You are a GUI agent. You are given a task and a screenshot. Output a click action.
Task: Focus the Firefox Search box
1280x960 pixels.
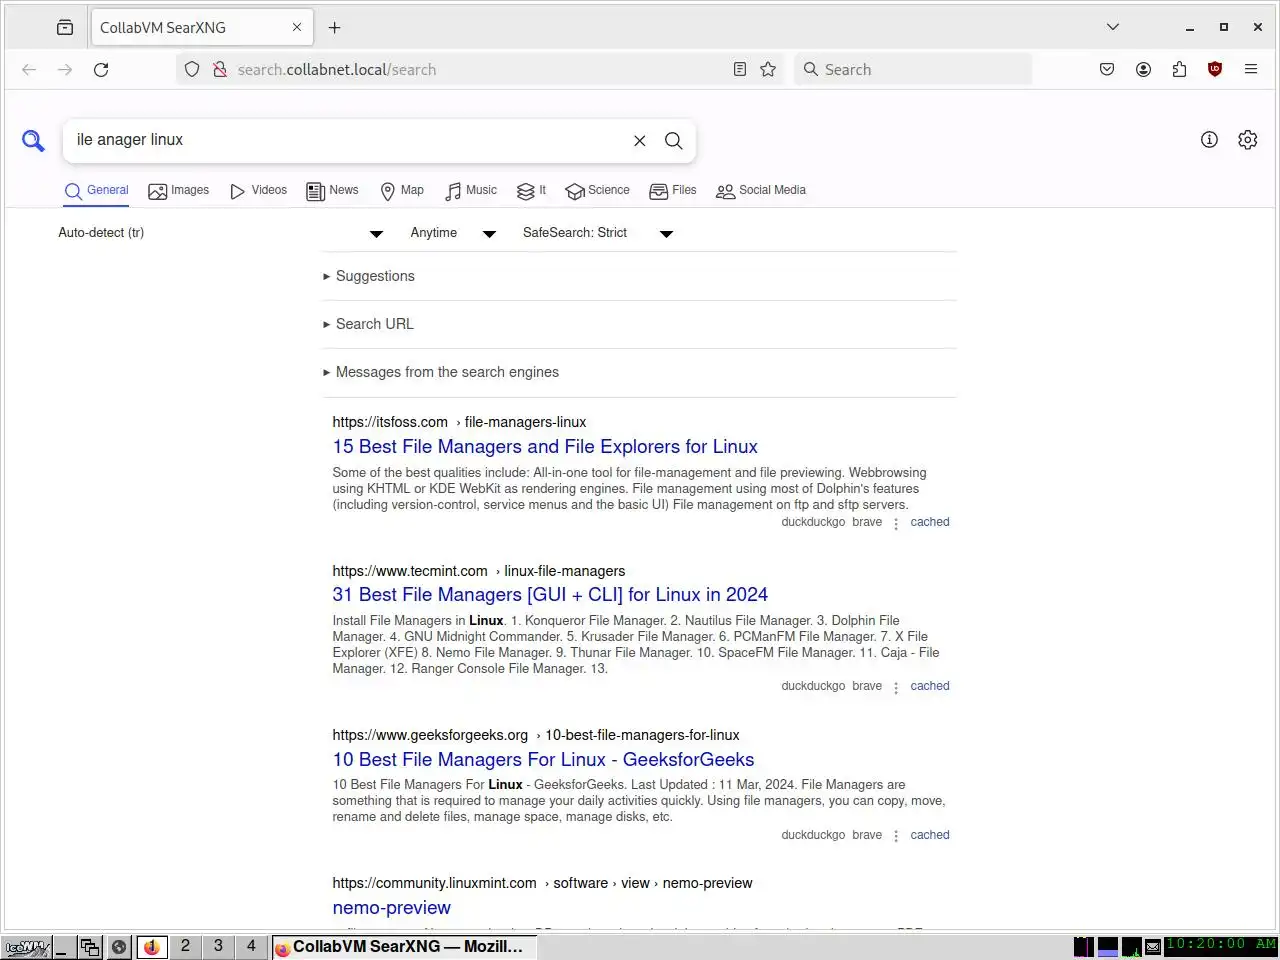click(913, 69)
